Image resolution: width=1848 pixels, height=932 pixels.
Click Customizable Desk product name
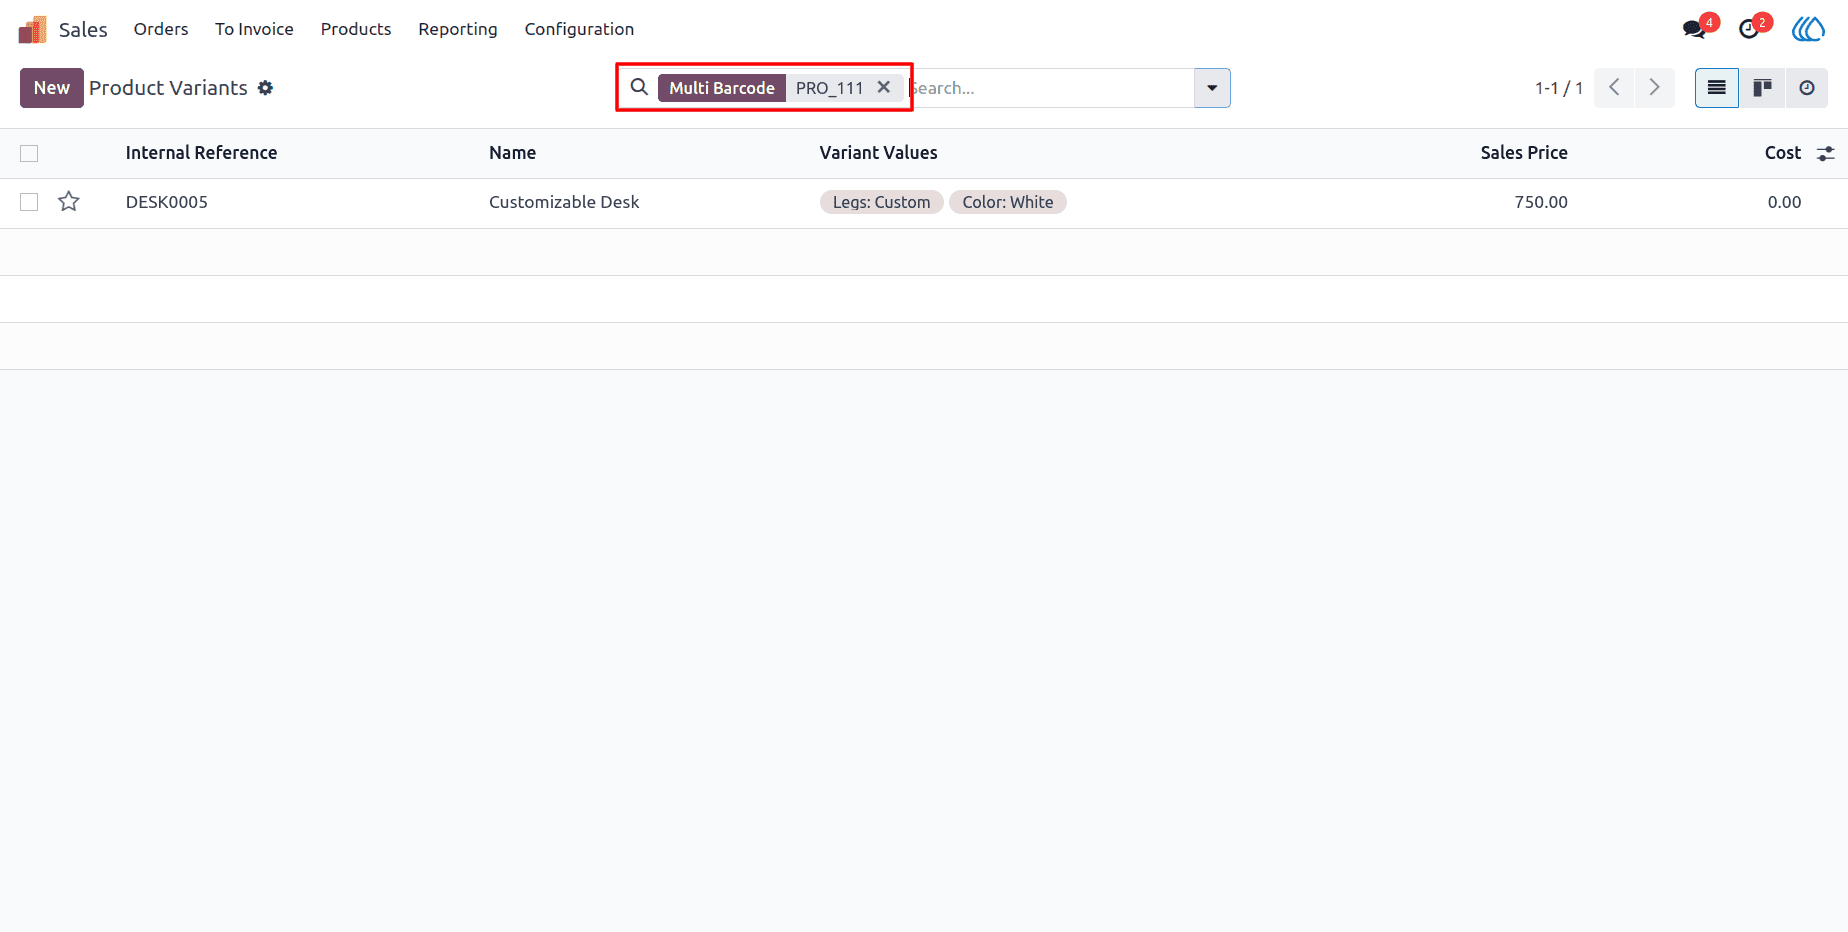[564, 202]
